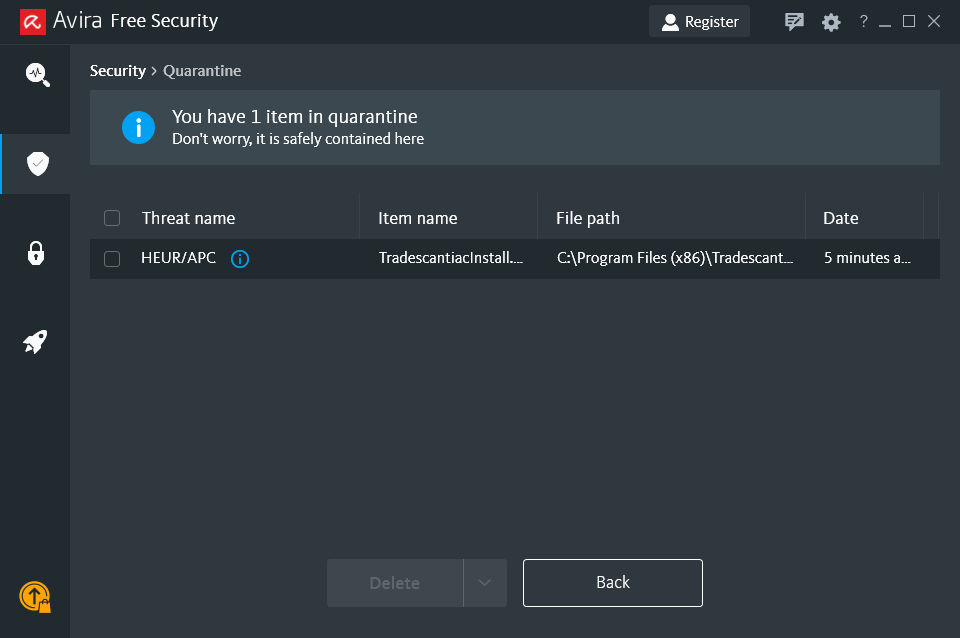Image resolution: width=960 pixels, height=638 pixels.
Task: Check the HEUR/APC quarantine item checkbox
Action: (x=112, y=259)
